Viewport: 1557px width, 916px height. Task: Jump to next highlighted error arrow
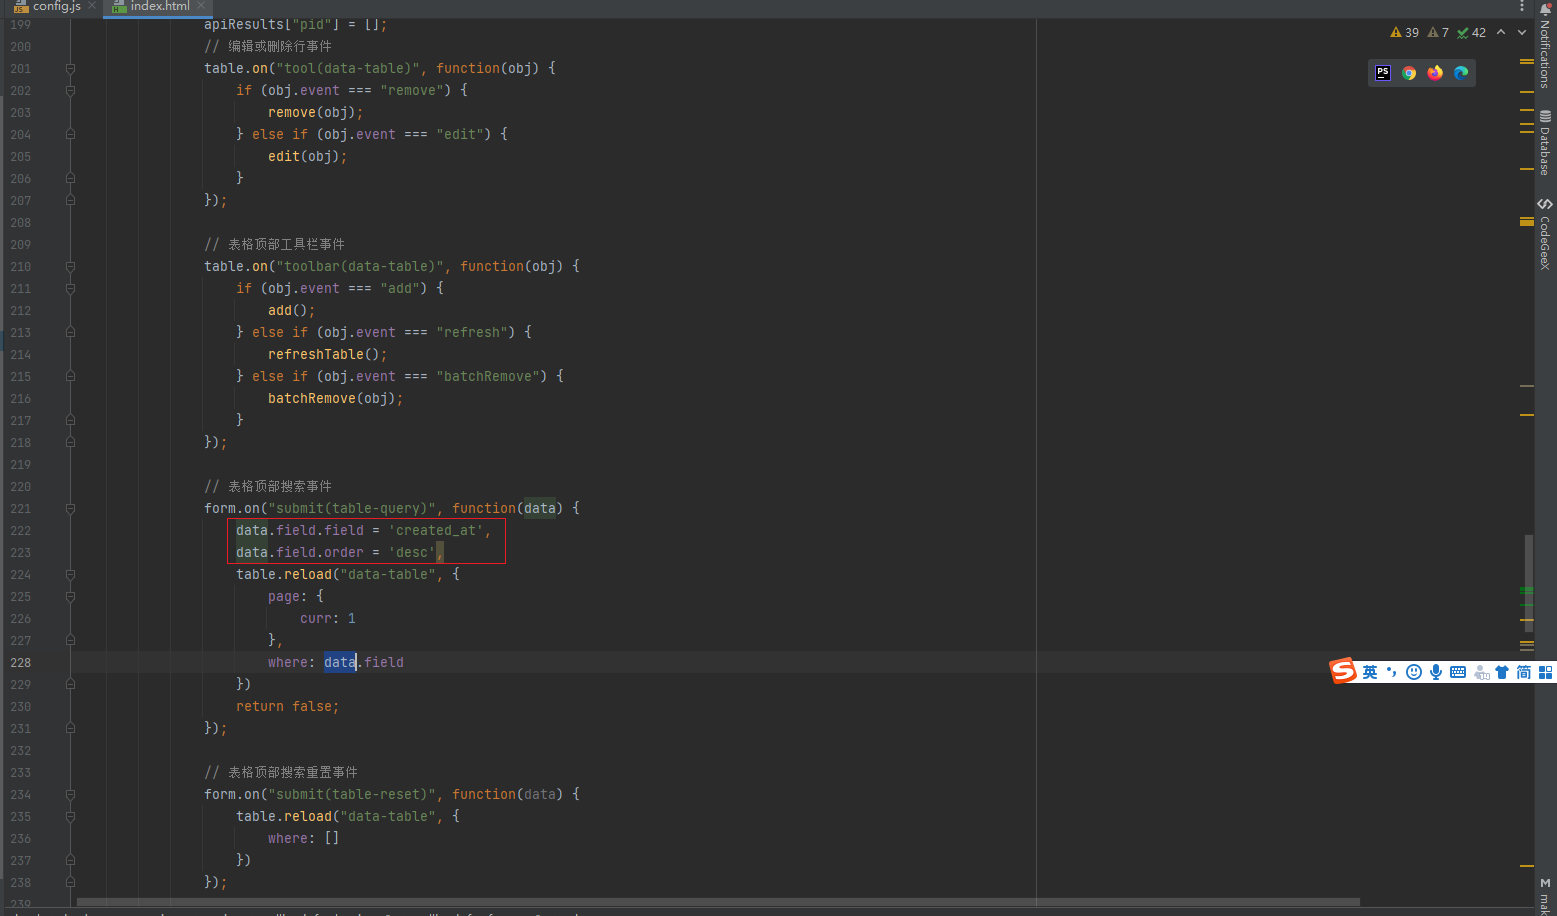point(1522,33)
